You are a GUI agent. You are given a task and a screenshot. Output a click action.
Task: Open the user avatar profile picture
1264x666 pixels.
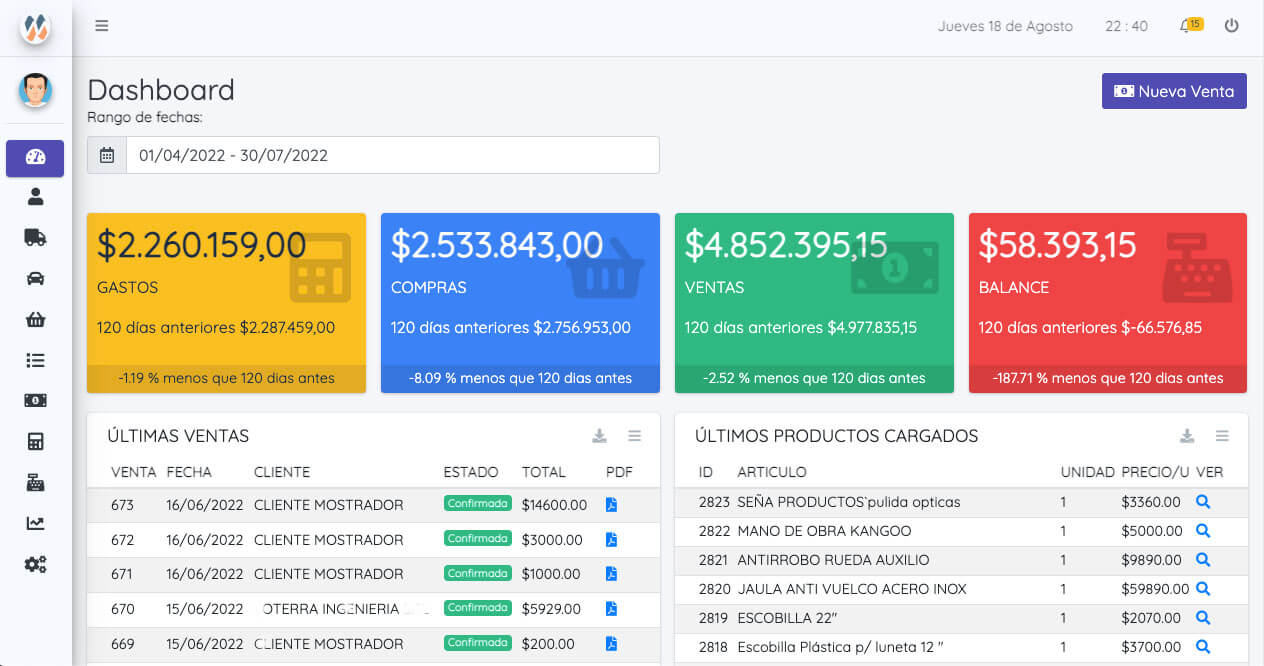pos(35,91)
